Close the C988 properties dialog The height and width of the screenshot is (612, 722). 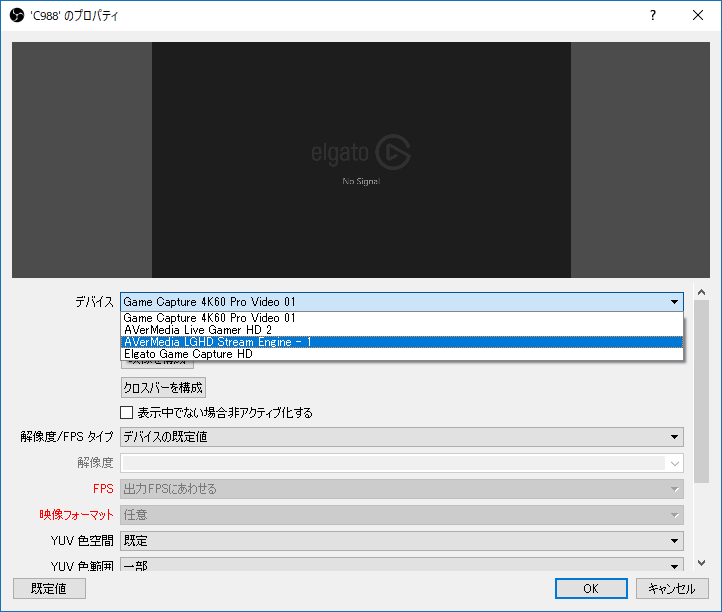click(698, 15)
